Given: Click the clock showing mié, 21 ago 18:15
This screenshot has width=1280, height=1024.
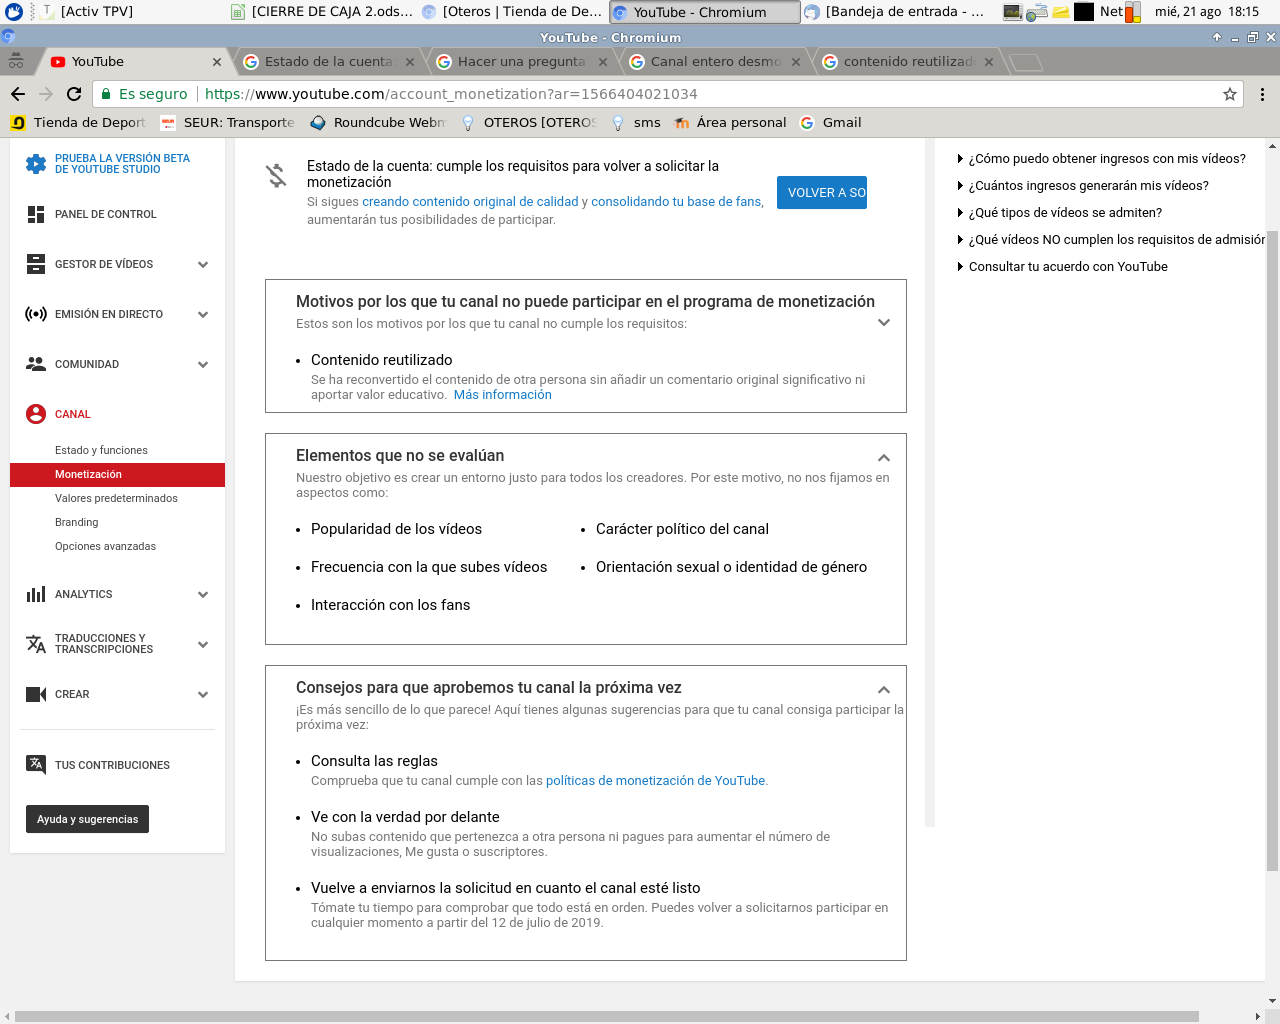Looking at the screenshot, I should click(x=1207, y=12).
